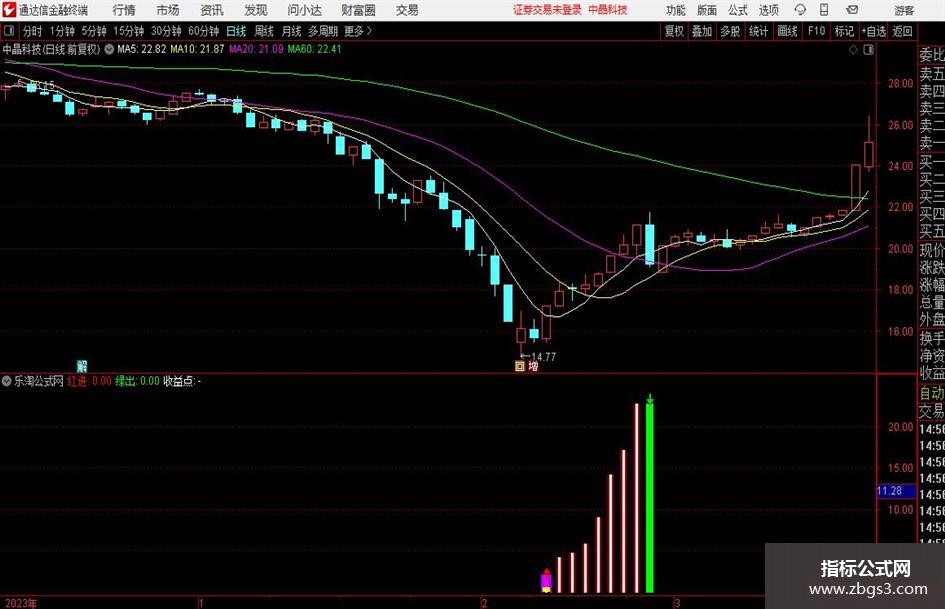Click the 11.28 value label on axis
Viewport: 945px width, 609px height.
[x=890, y=491]
